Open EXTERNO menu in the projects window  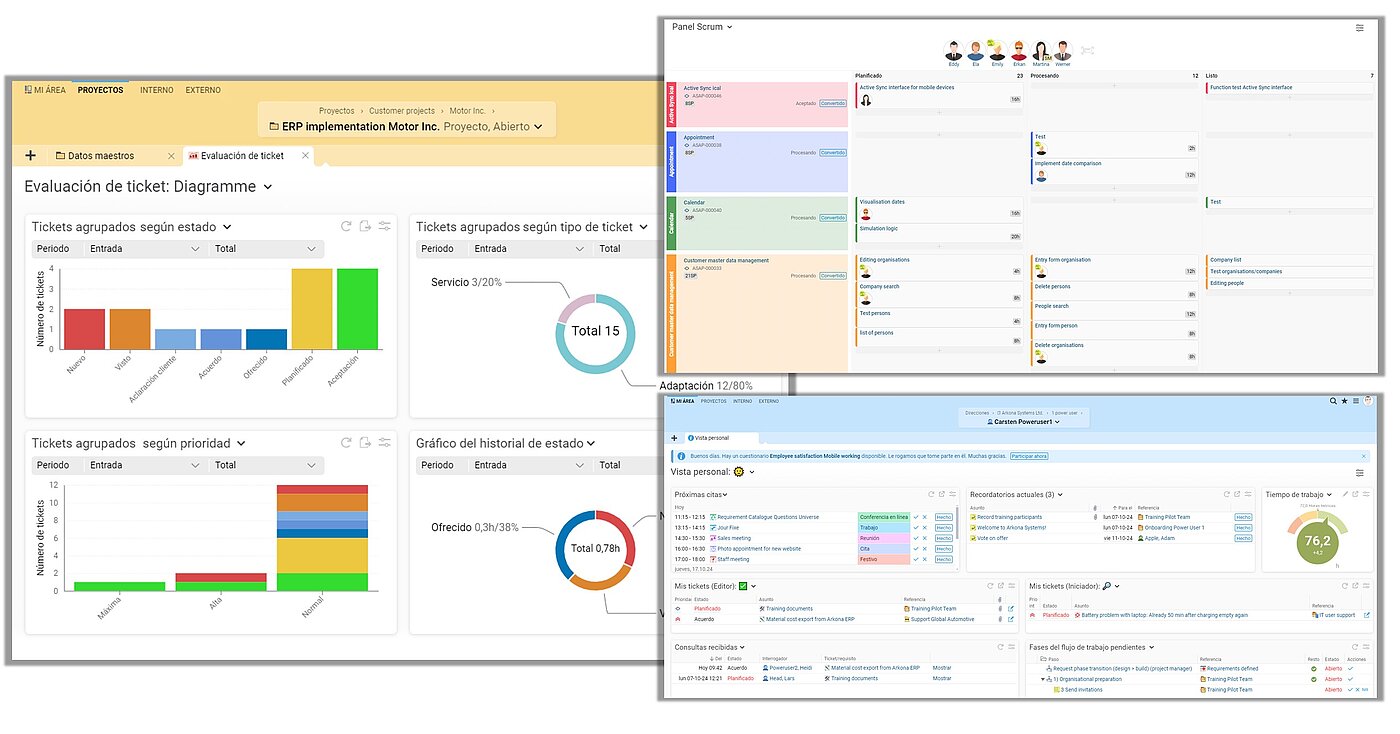tap(203, 90)
